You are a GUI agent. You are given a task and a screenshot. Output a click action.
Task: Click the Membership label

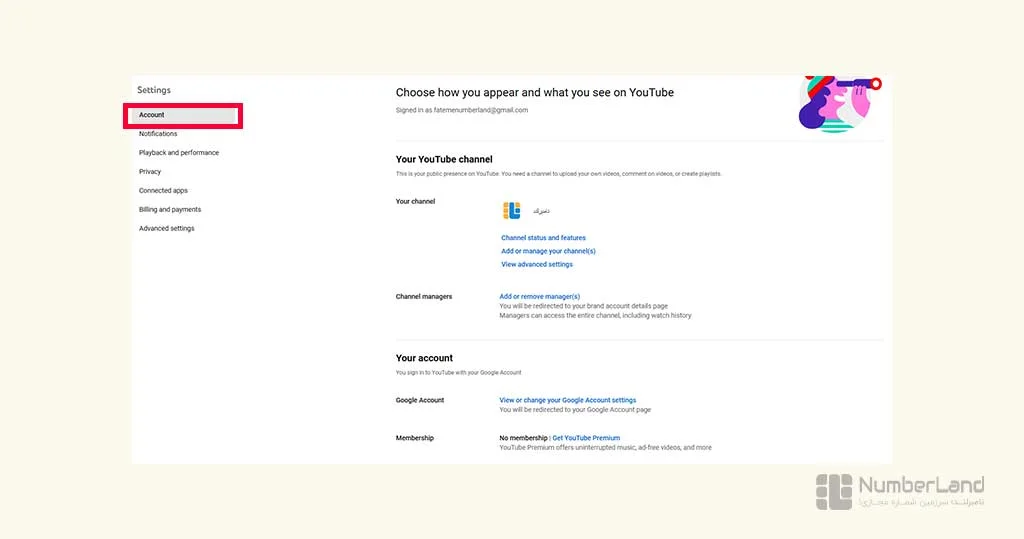[x=415, y=438]
